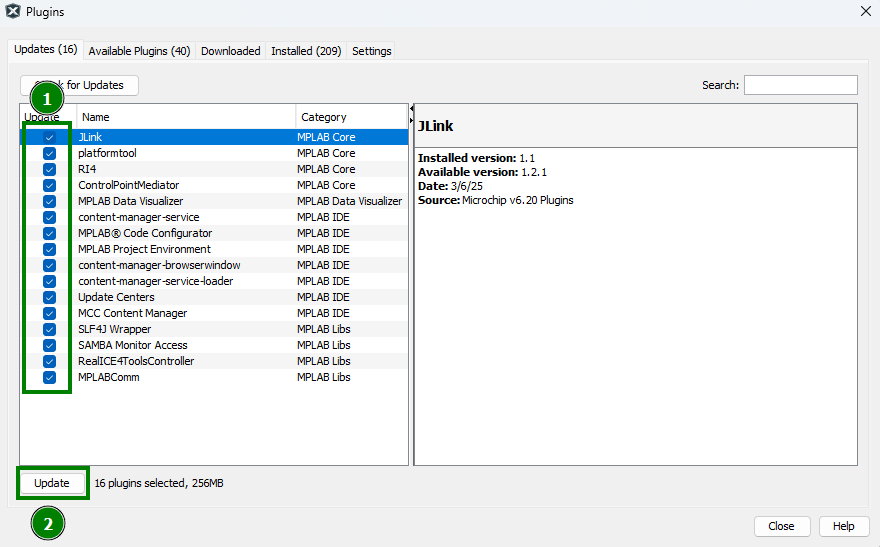The image size is (880, 547).
Task: Select SLF4J Wrapper plugin name
Action: click(x=114, y=329)
